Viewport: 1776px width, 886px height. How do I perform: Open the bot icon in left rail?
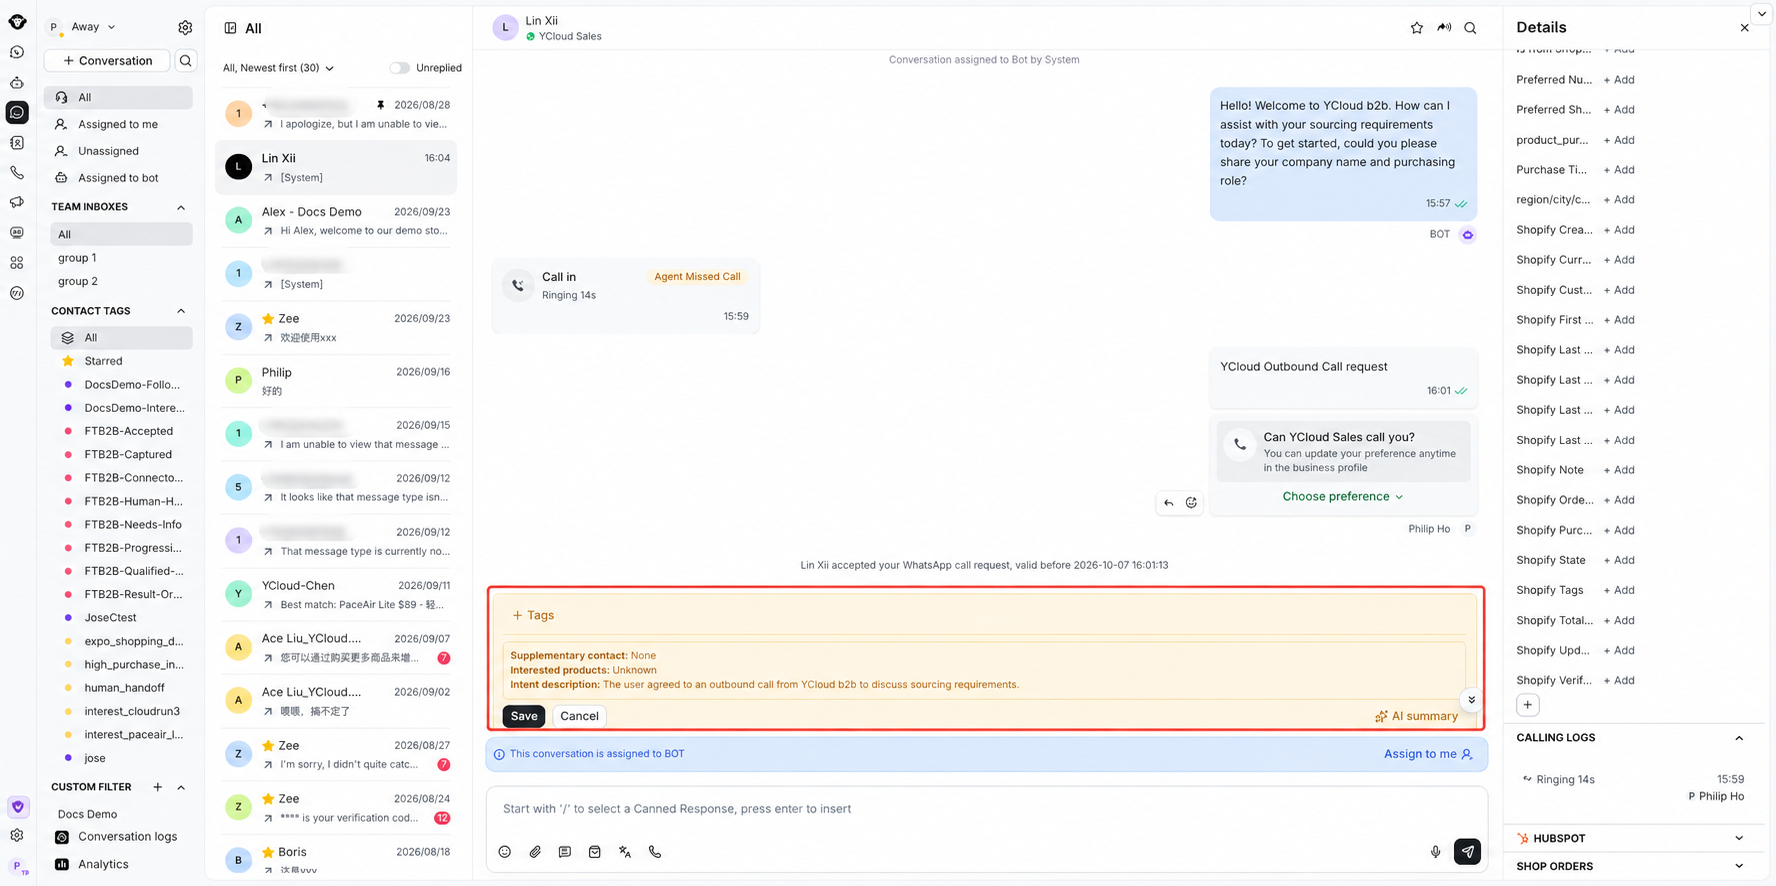(17, 82)
